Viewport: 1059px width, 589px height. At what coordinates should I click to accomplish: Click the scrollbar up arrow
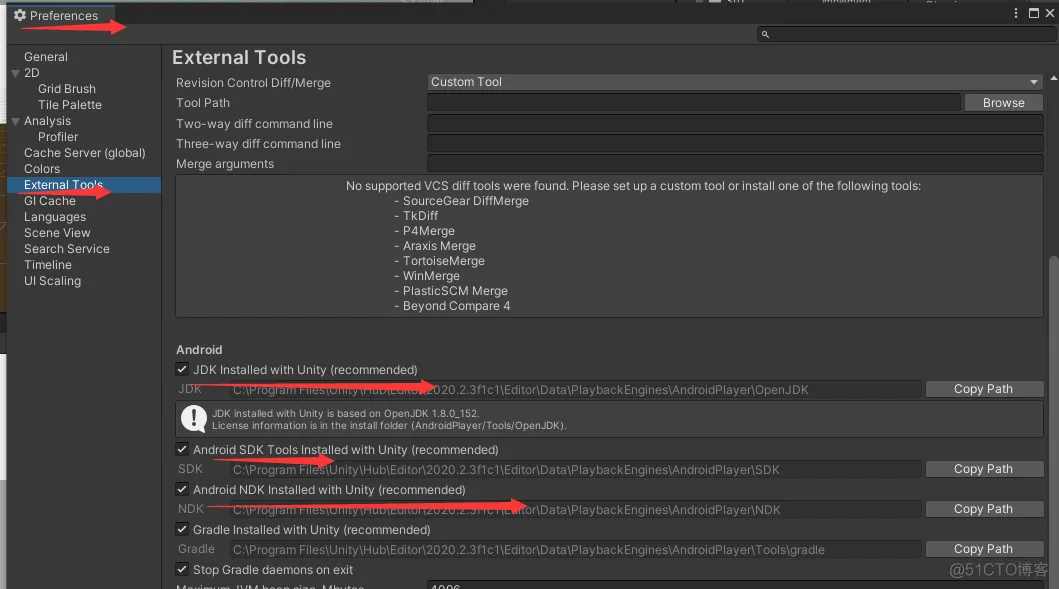(x=1054, y=79)
